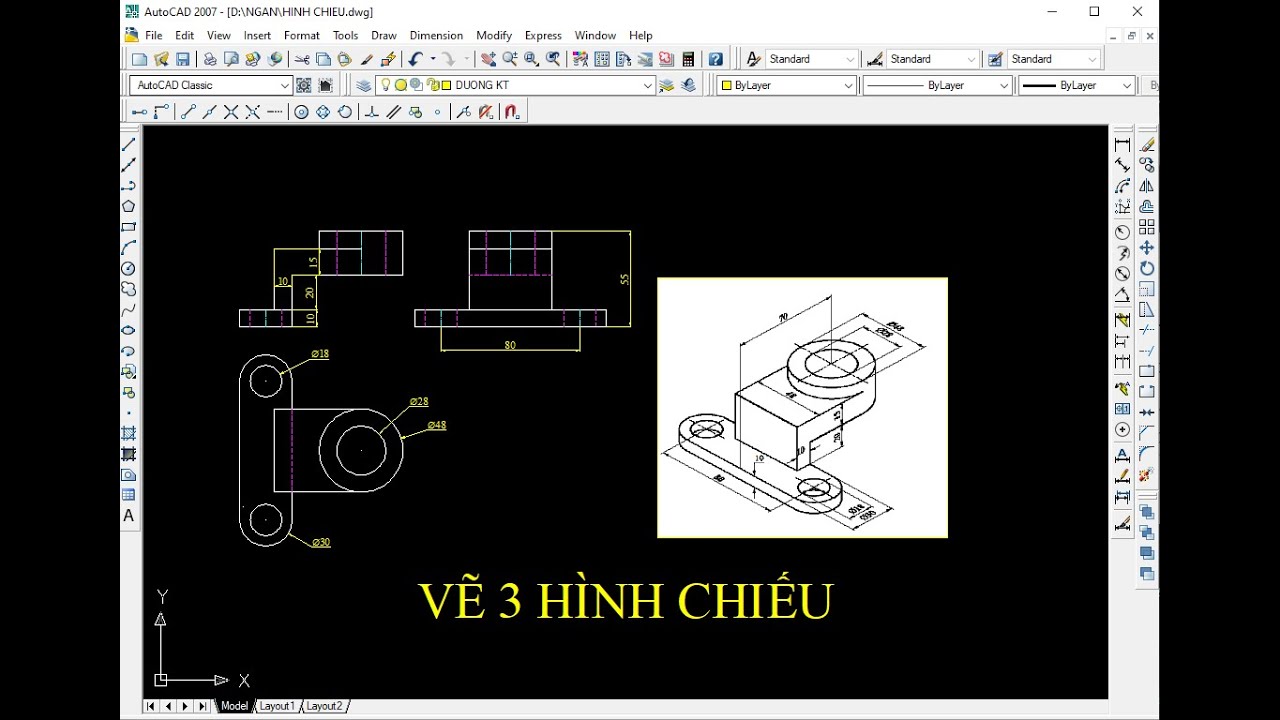Click the Save icon in toolbar
The image size is (1280, 720).
coord(182,60)
